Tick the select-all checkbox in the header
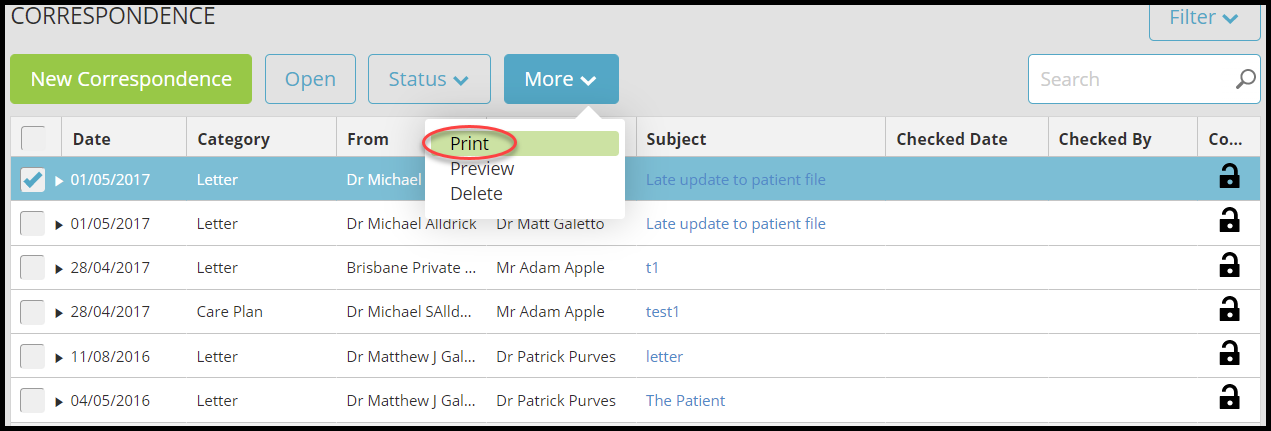 point(33,138)
